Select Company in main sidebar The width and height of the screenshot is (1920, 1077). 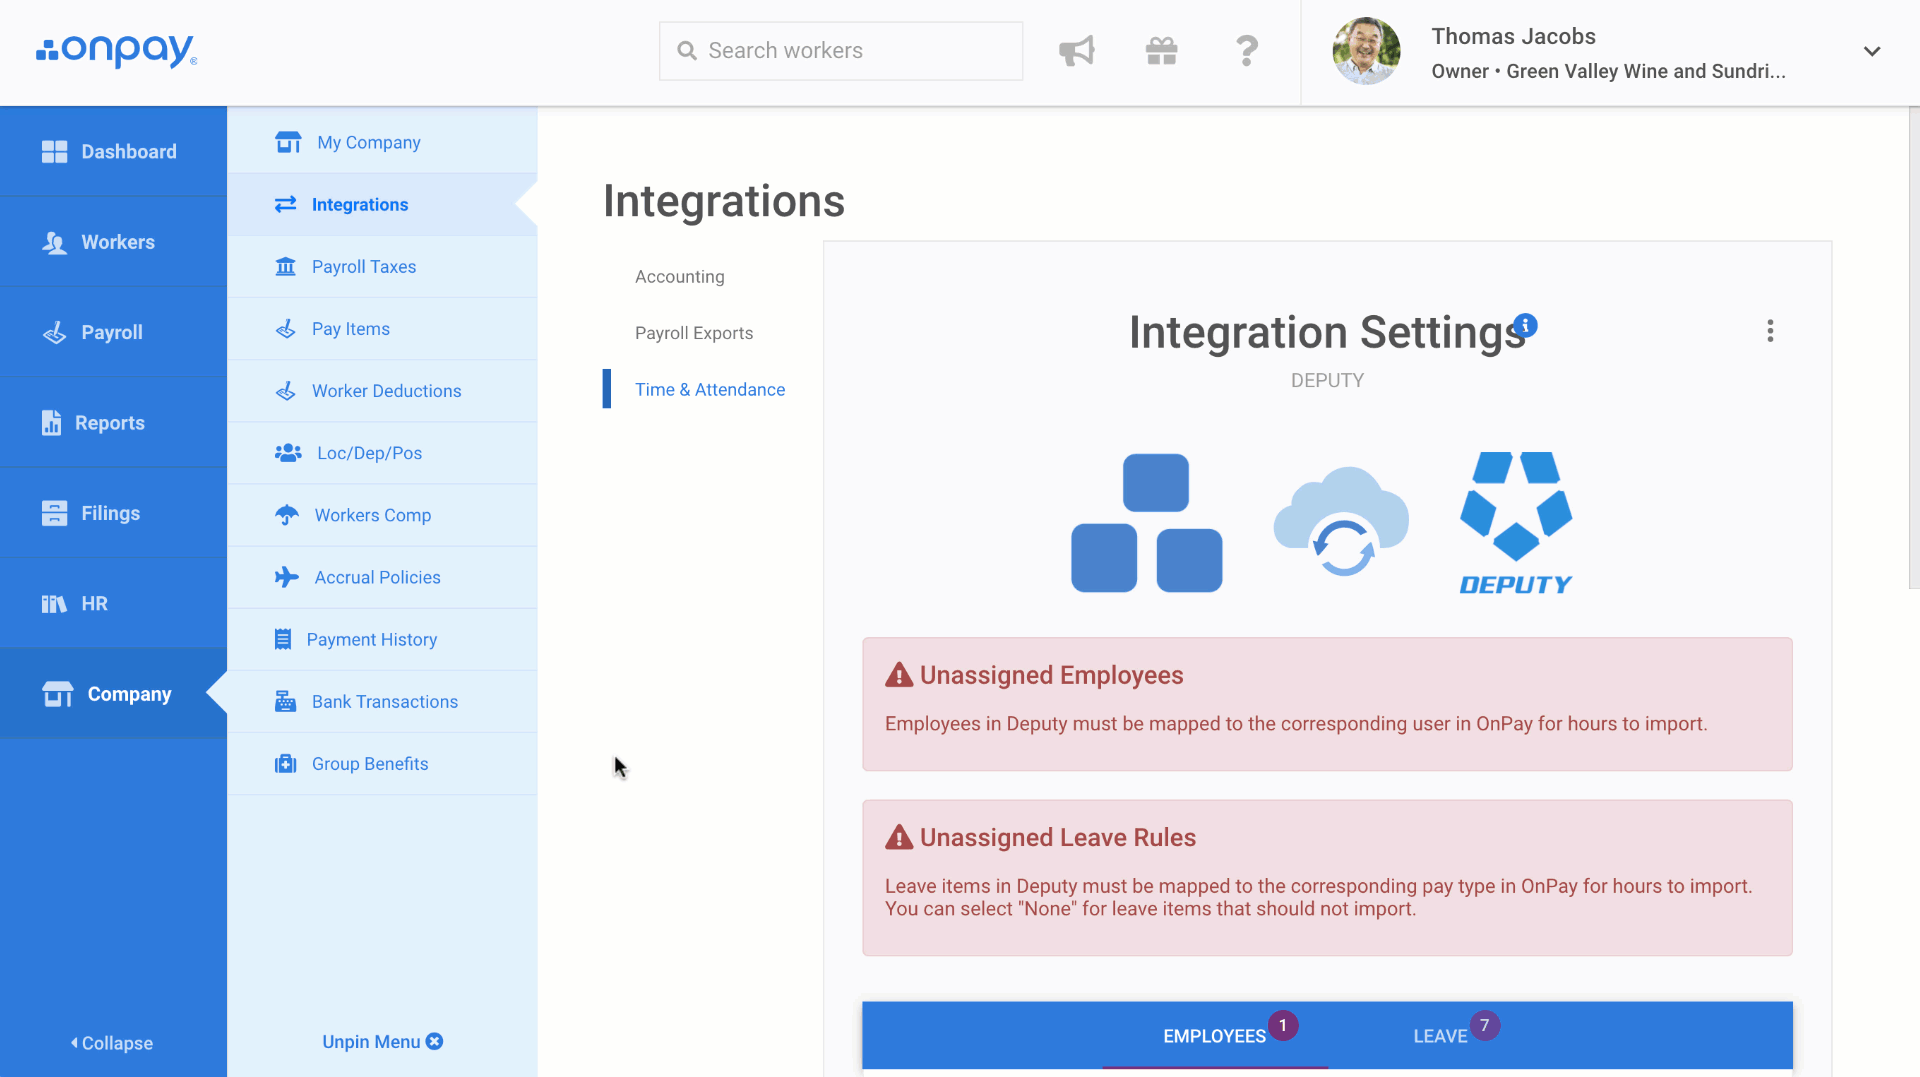pos(113,694)
